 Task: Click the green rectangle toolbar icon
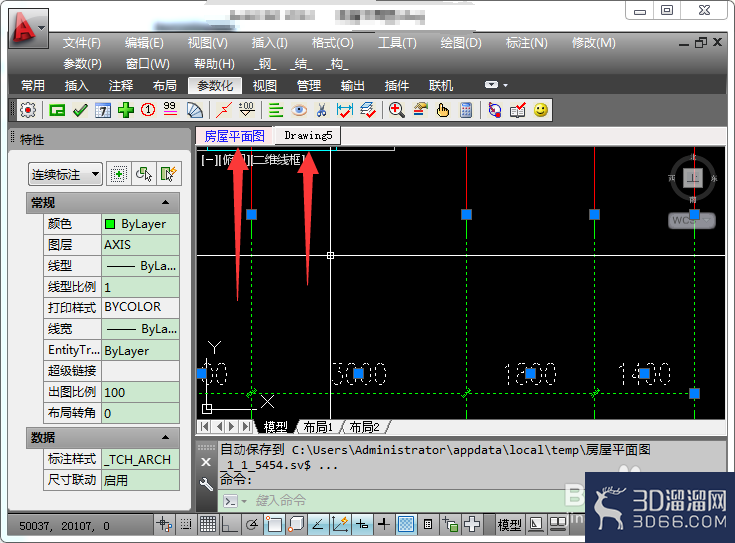click(x=57, y=111)
